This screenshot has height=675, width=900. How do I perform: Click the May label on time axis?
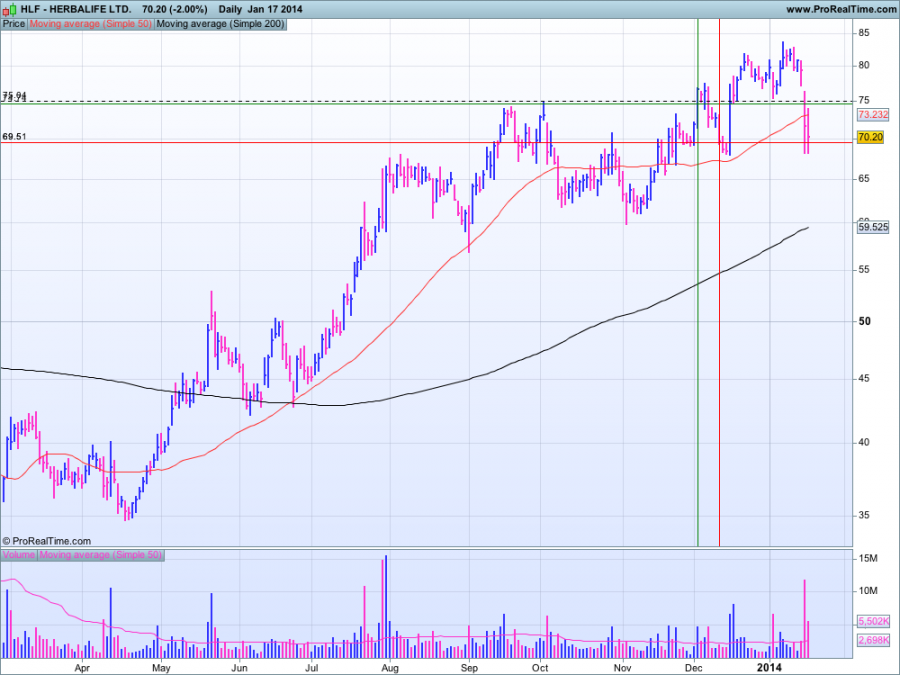[161, 668]
